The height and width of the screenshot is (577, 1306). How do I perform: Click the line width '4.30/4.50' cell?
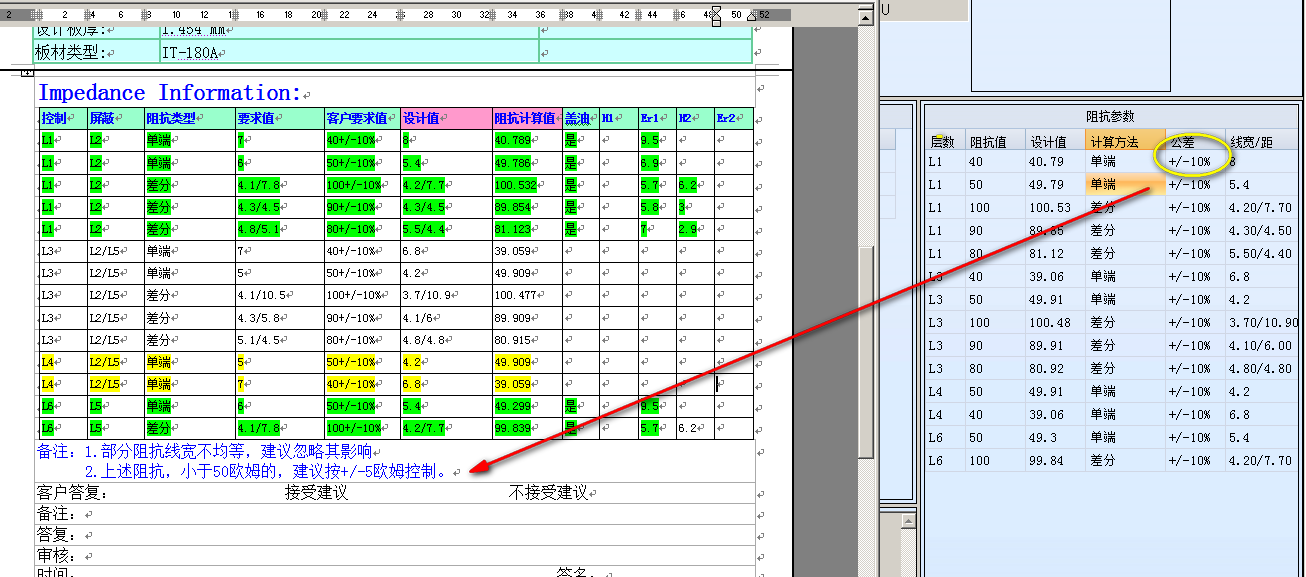point(1261,231)
